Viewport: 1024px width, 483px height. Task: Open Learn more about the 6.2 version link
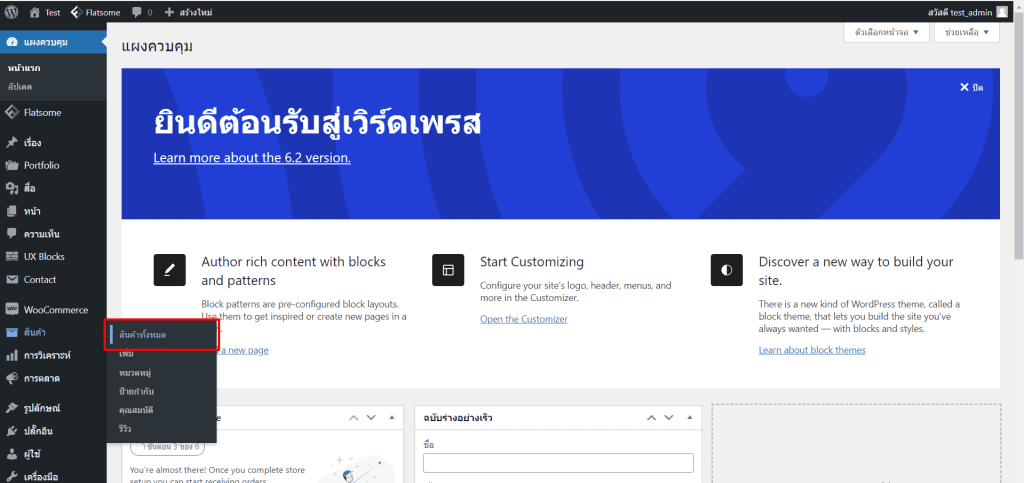[x=252, y=158]
